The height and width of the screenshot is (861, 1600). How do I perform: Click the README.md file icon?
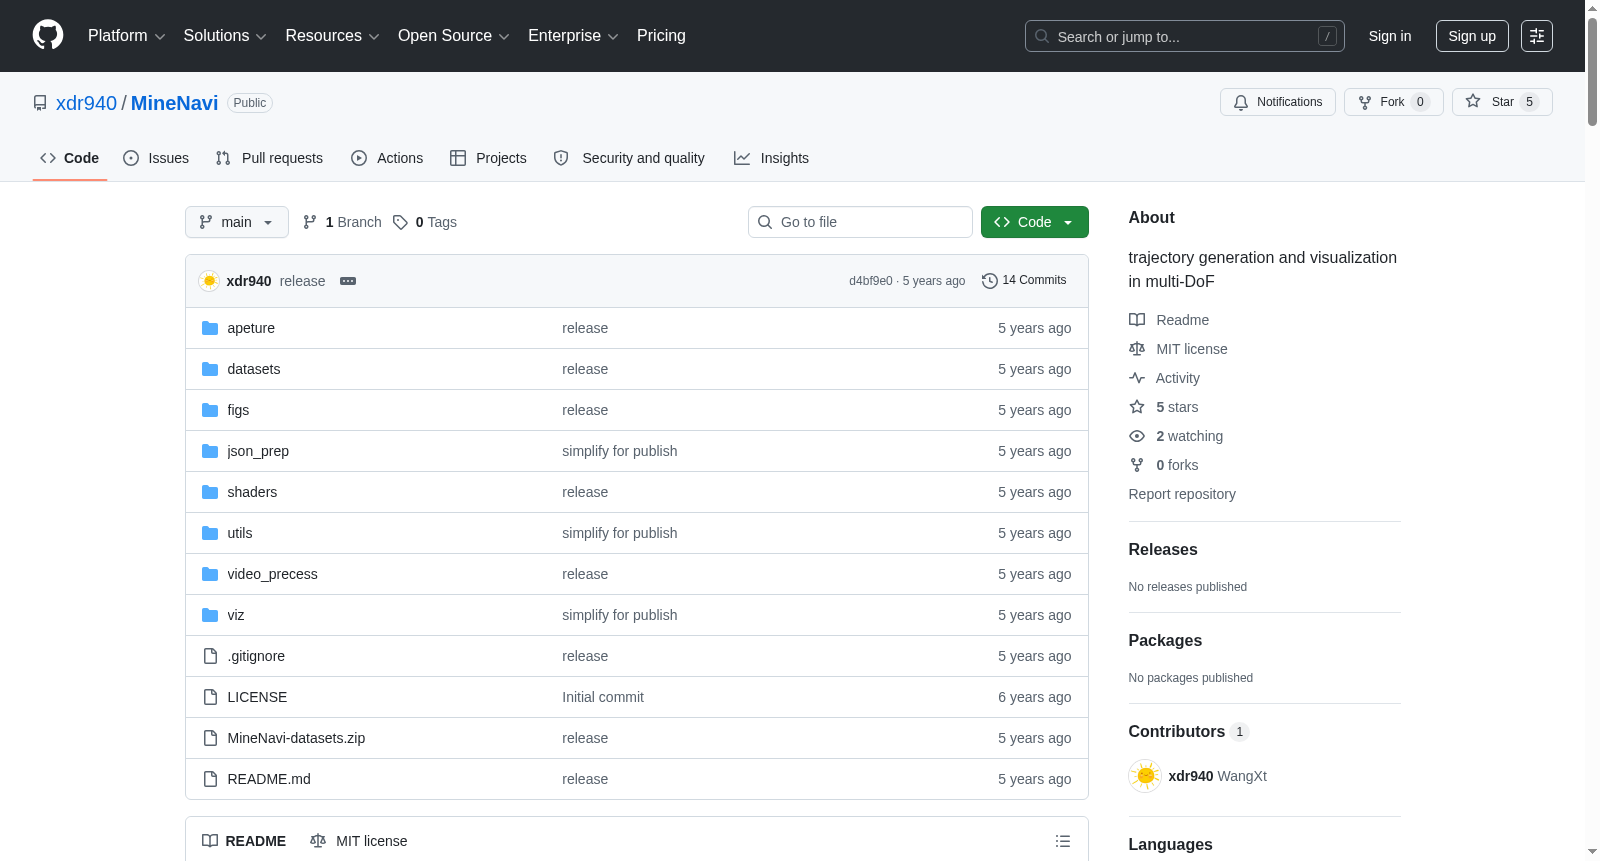click(x=210, y=779)
